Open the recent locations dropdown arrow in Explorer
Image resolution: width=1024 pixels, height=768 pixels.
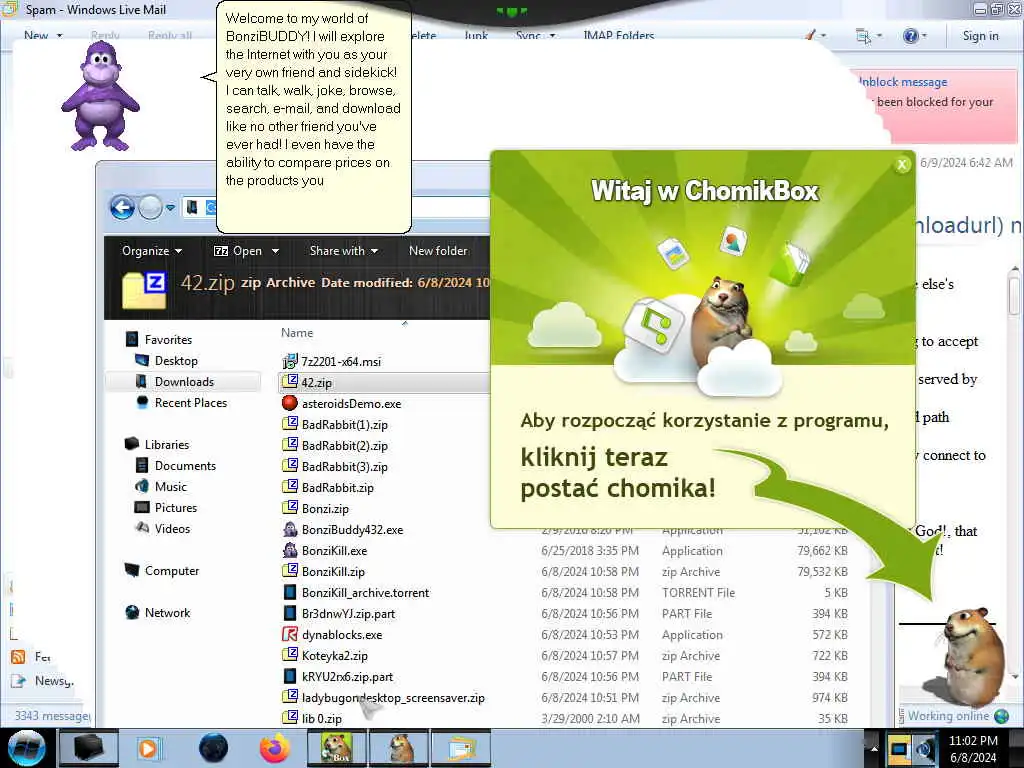pos(170,208)
